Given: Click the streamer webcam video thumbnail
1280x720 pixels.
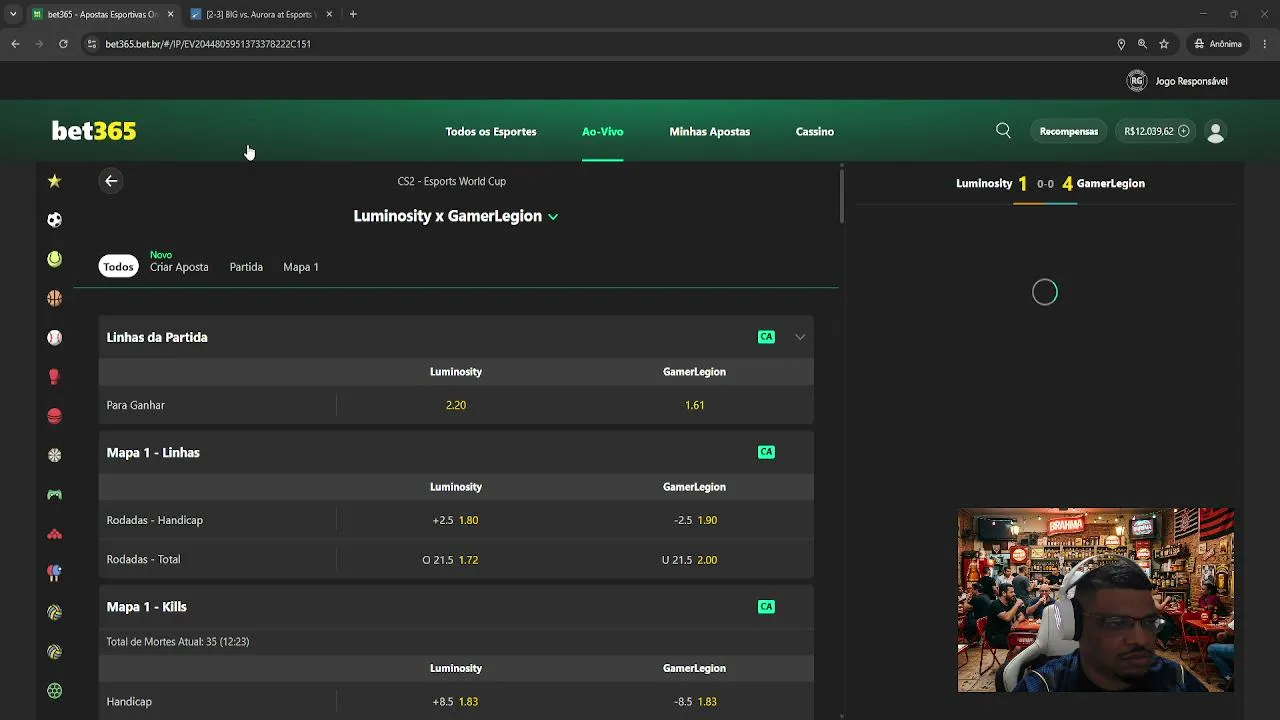Looking at the screenshot, I should point(1096,600).
